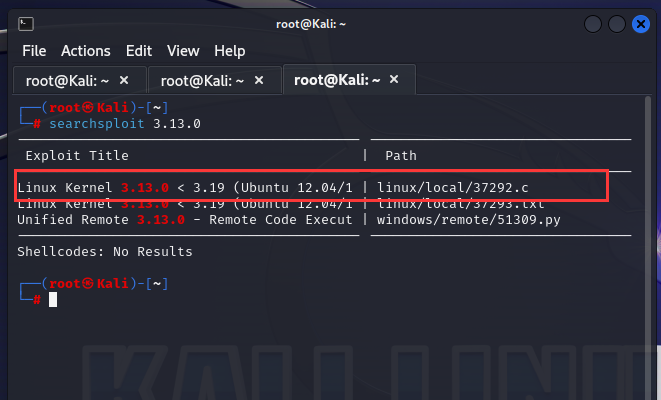Image resolution: width=661 pixels, height=400 pixels.
Task: Open the Actions menu
Action: (x=86, y=51)
